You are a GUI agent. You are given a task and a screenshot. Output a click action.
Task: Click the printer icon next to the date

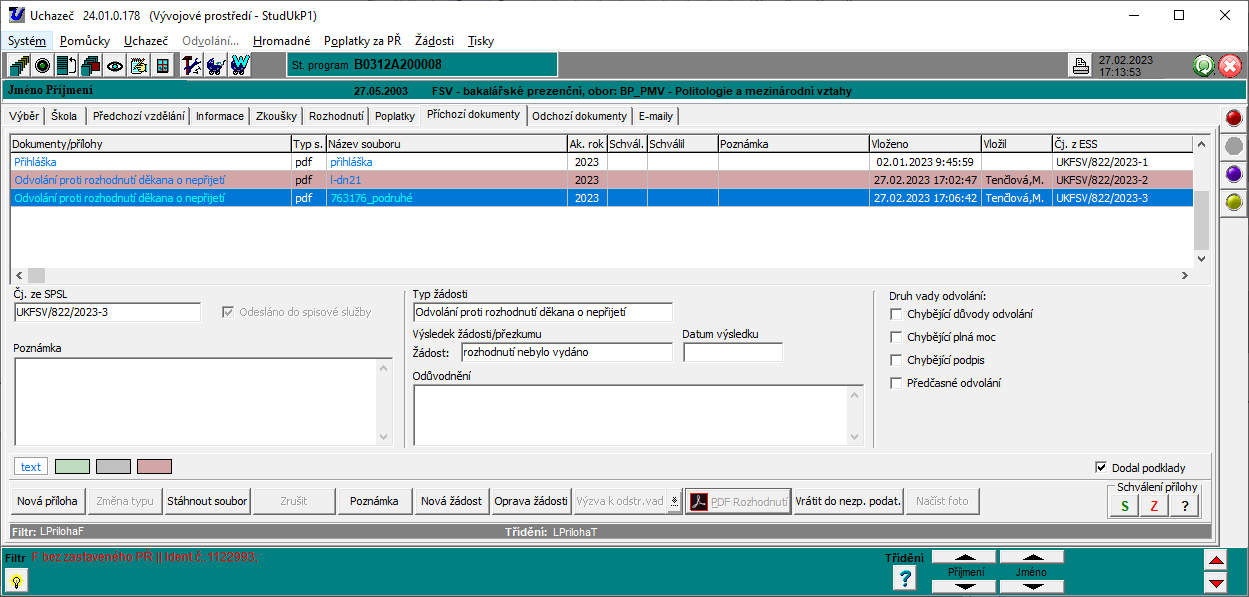[1080, 66]
